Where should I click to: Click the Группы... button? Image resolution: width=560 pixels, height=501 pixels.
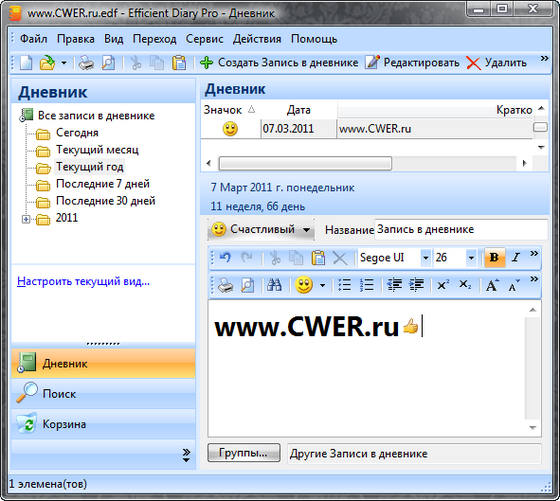pyautogui.click(x=244, y=453)
